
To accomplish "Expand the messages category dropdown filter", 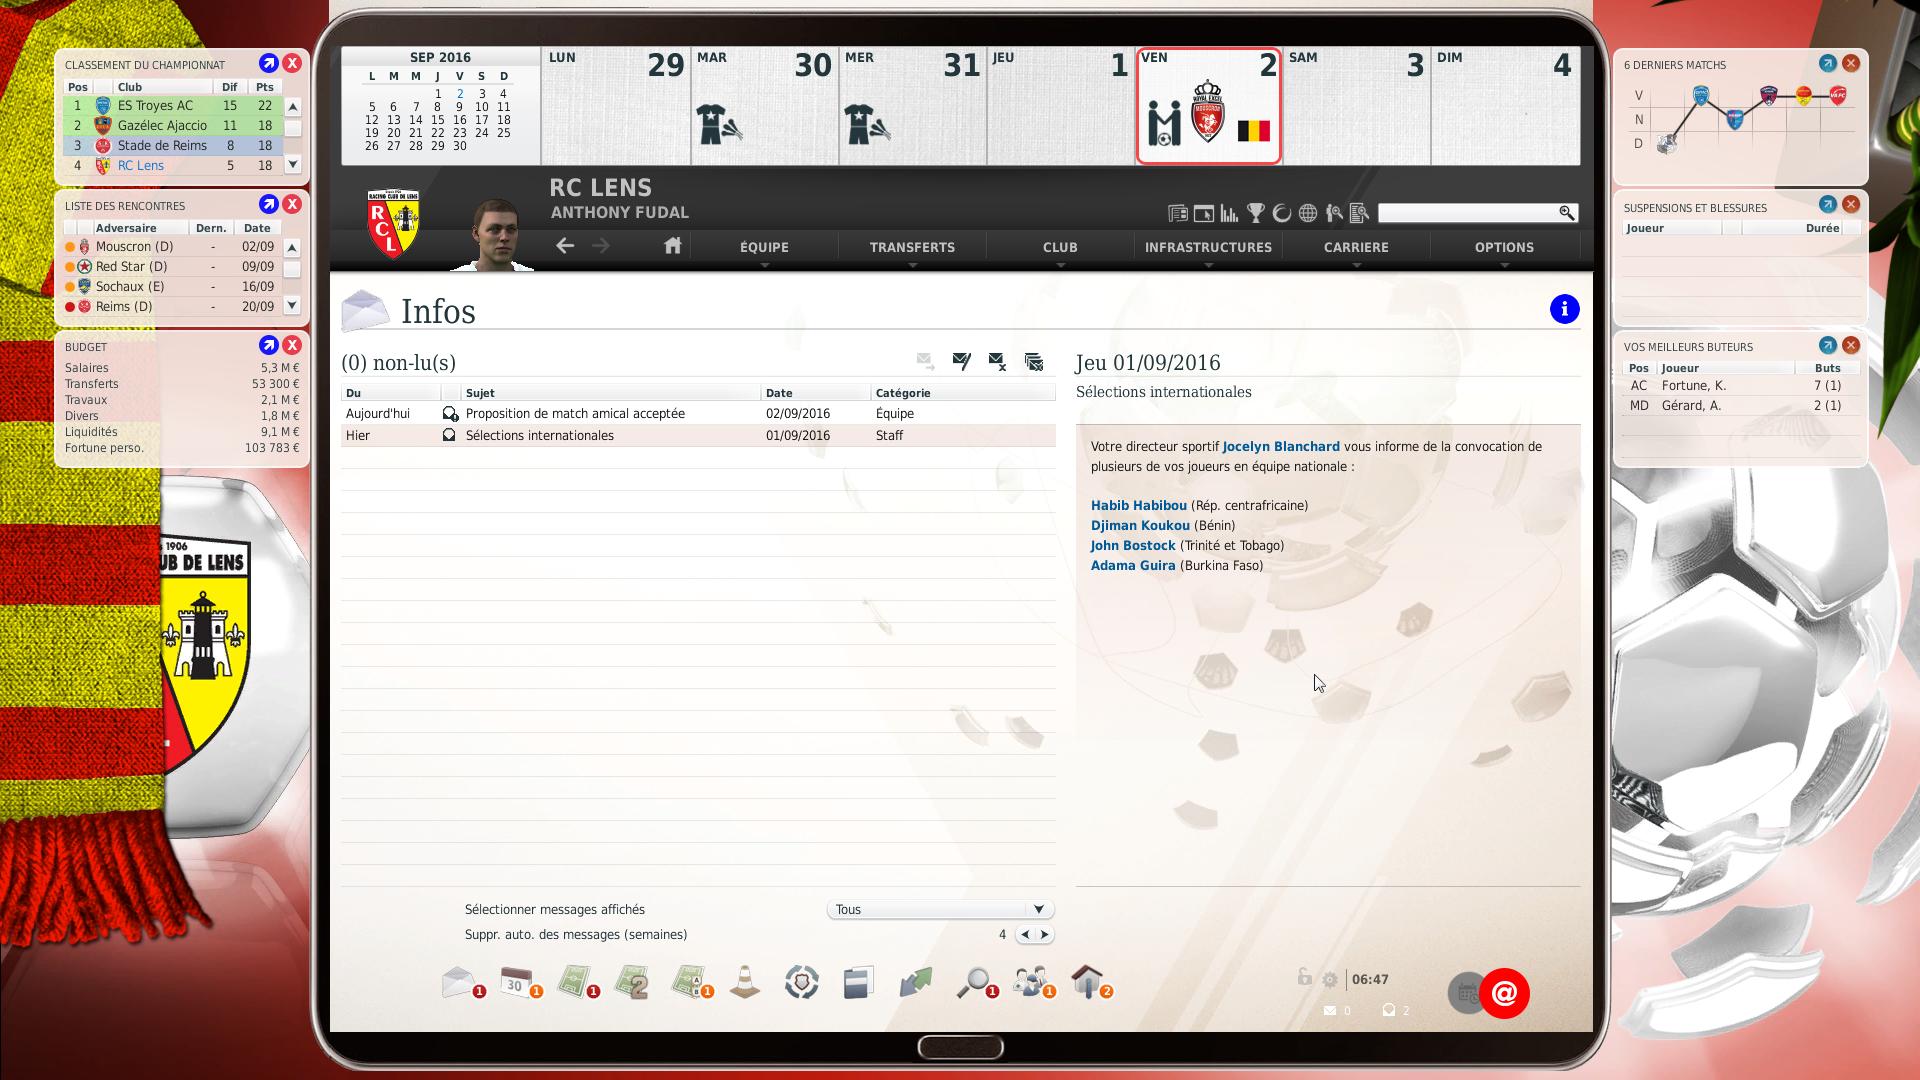I will click(1040, 909).
